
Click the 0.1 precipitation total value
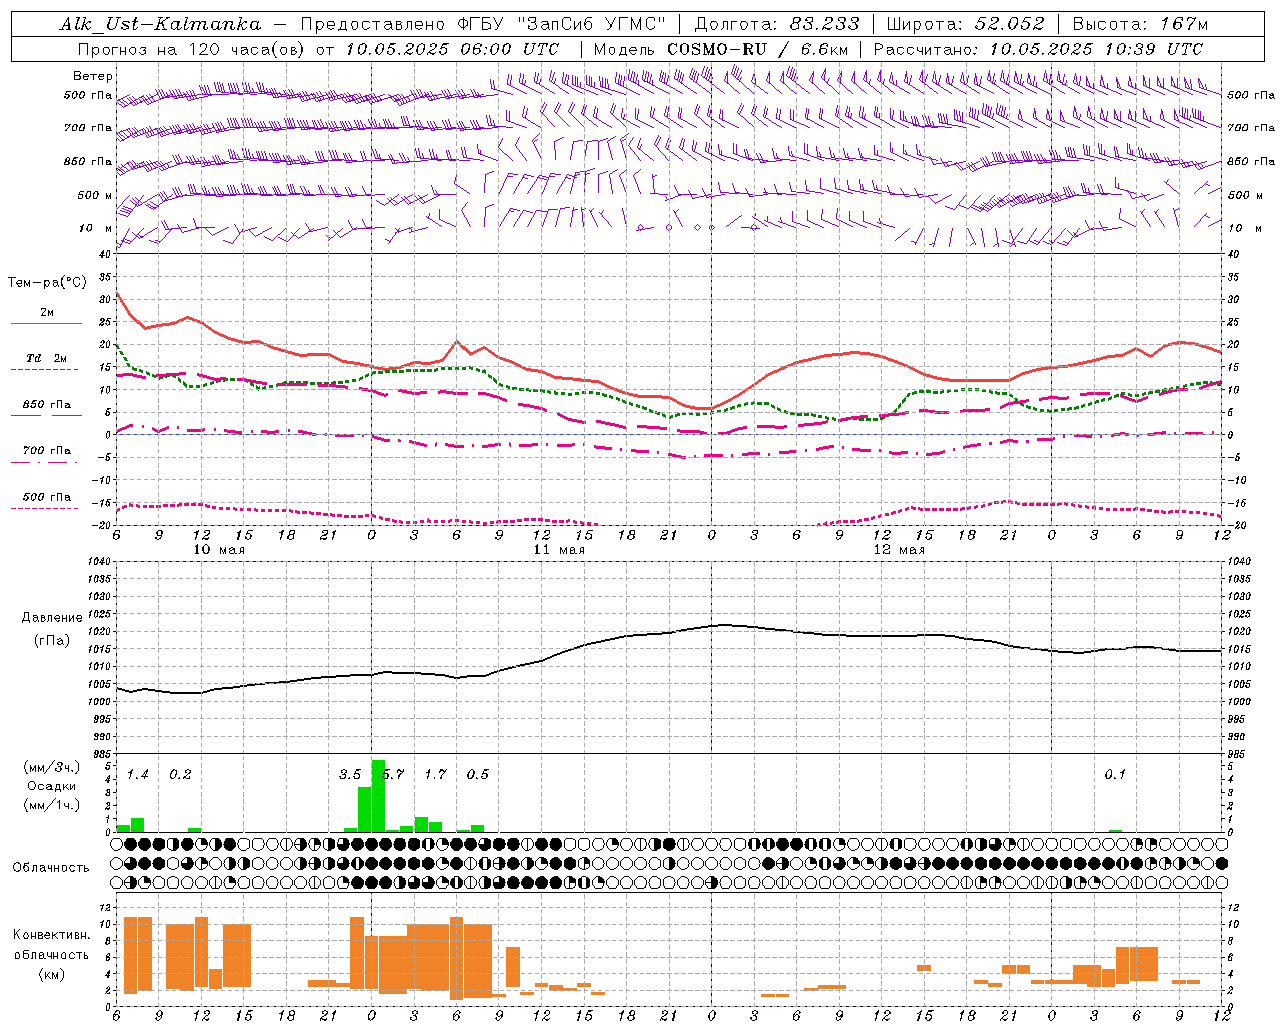click(x=1115, y=774)
